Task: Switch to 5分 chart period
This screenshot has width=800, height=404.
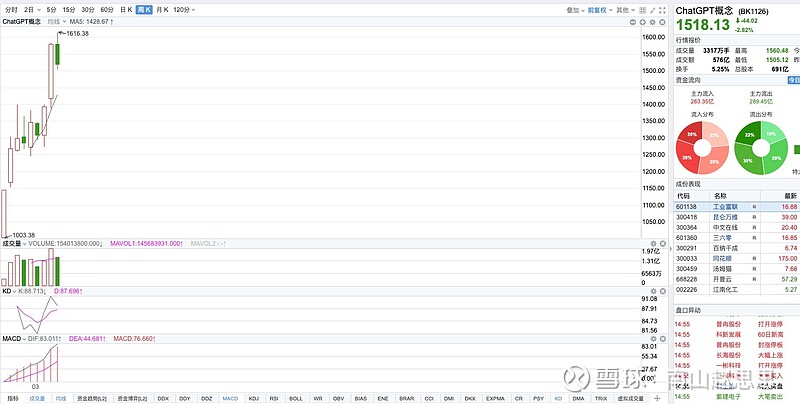Action: click(x=52, y=10)
